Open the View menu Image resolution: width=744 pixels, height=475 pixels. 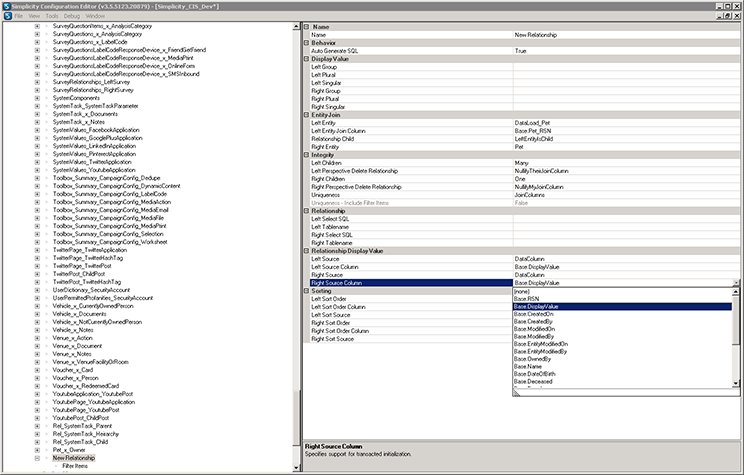[34, 16]
